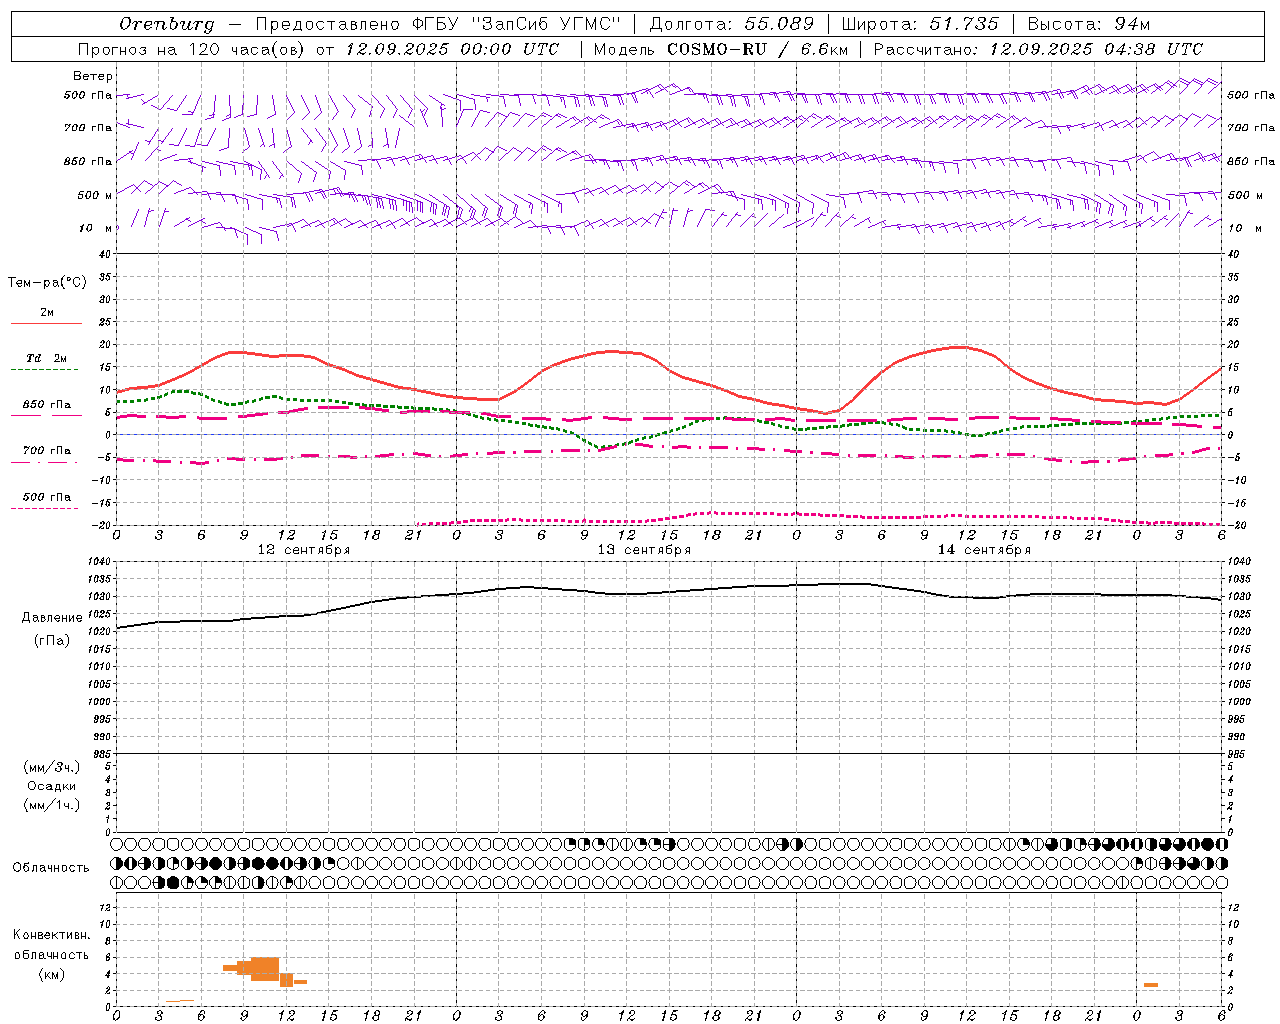Image resolution: width=1280 pixels, height=1024 pixels.
Task: Click the "Конвективн." convective label
Action: pyautogui.click(x=51, y=935)
